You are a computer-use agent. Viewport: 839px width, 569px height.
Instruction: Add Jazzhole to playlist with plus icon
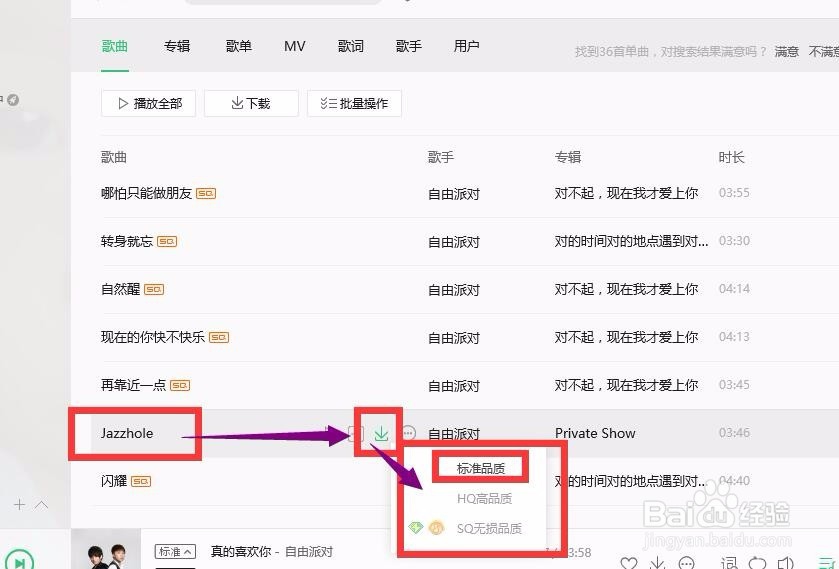[356, 434]
